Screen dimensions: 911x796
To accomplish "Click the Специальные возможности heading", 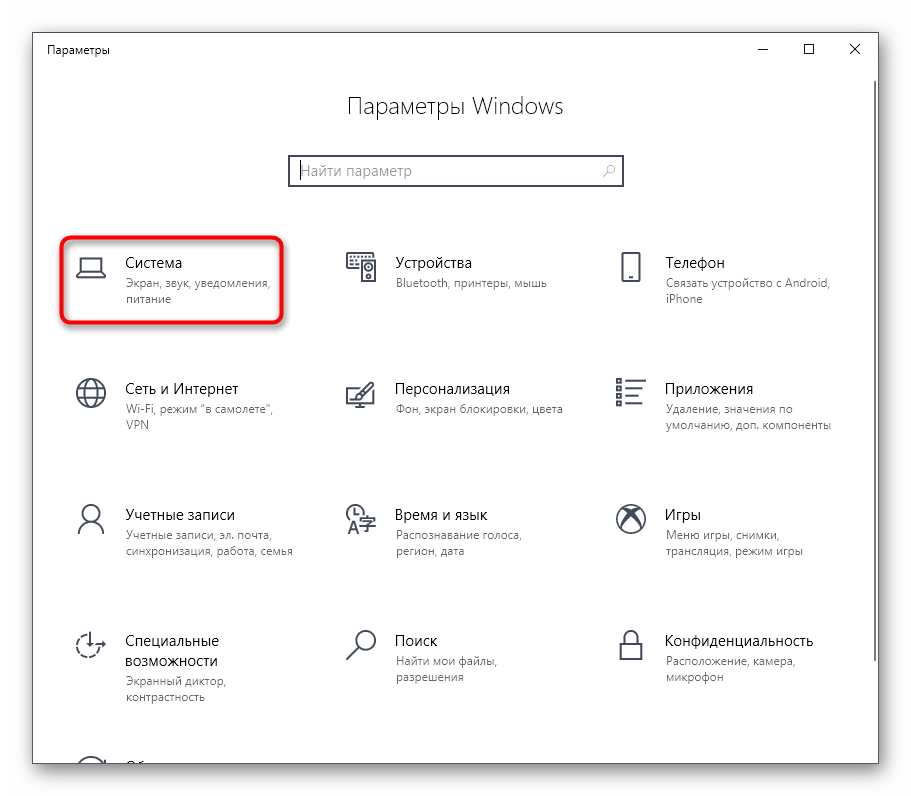I will pyautogui.click(x=172, y=651).
